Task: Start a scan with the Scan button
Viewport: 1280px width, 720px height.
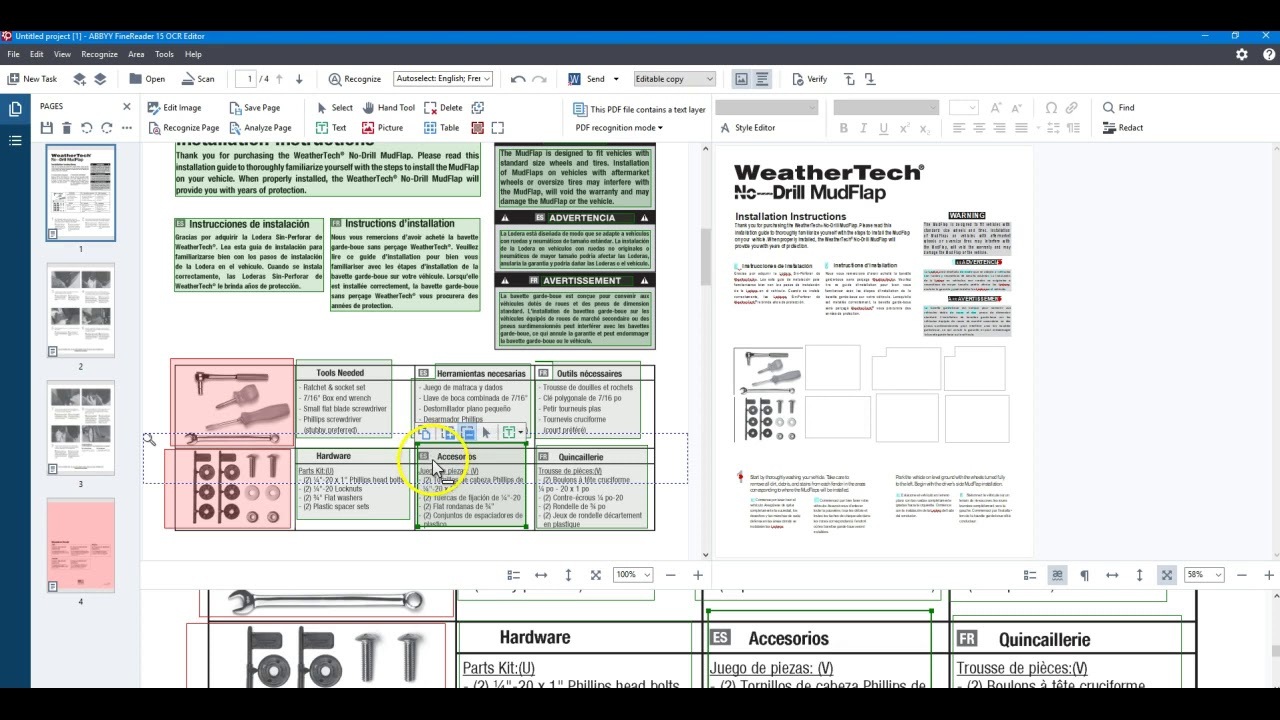Action: point(198,79)
